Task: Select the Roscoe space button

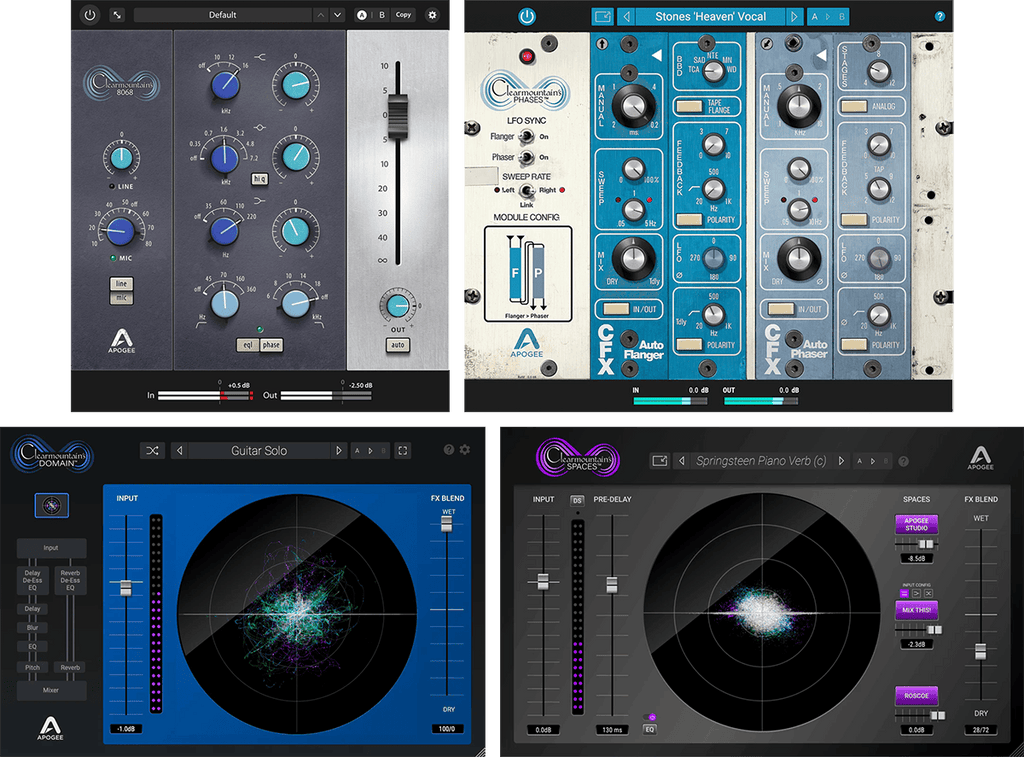Action: coord(916,696)
